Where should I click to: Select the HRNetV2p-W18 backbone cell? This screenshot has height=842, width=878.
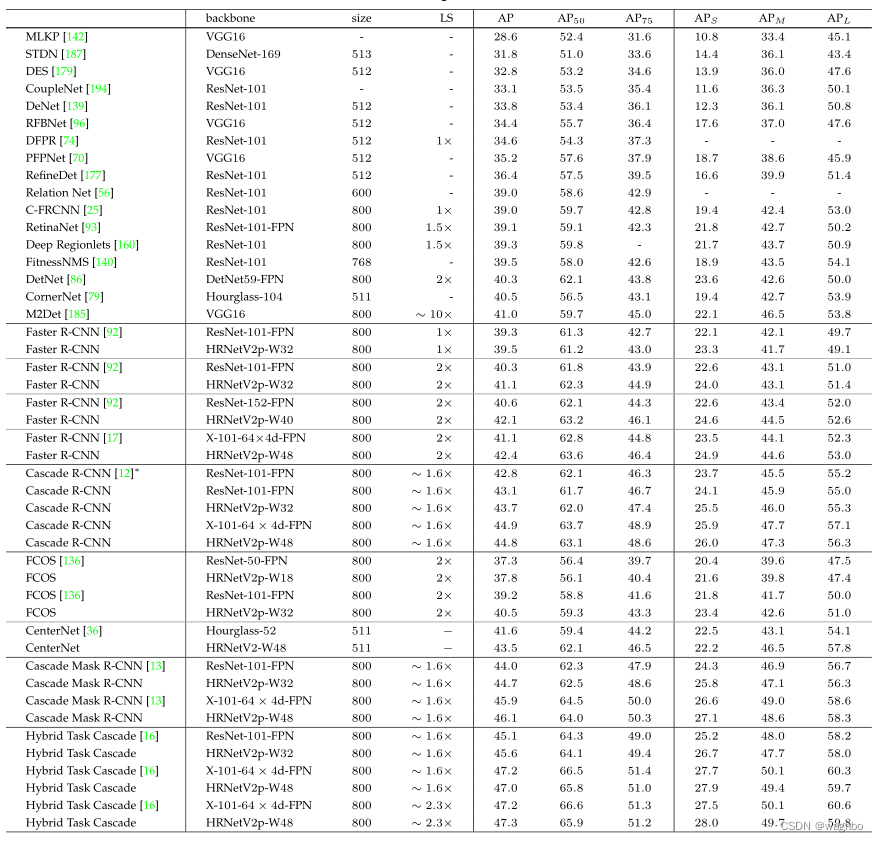[250, 578]
